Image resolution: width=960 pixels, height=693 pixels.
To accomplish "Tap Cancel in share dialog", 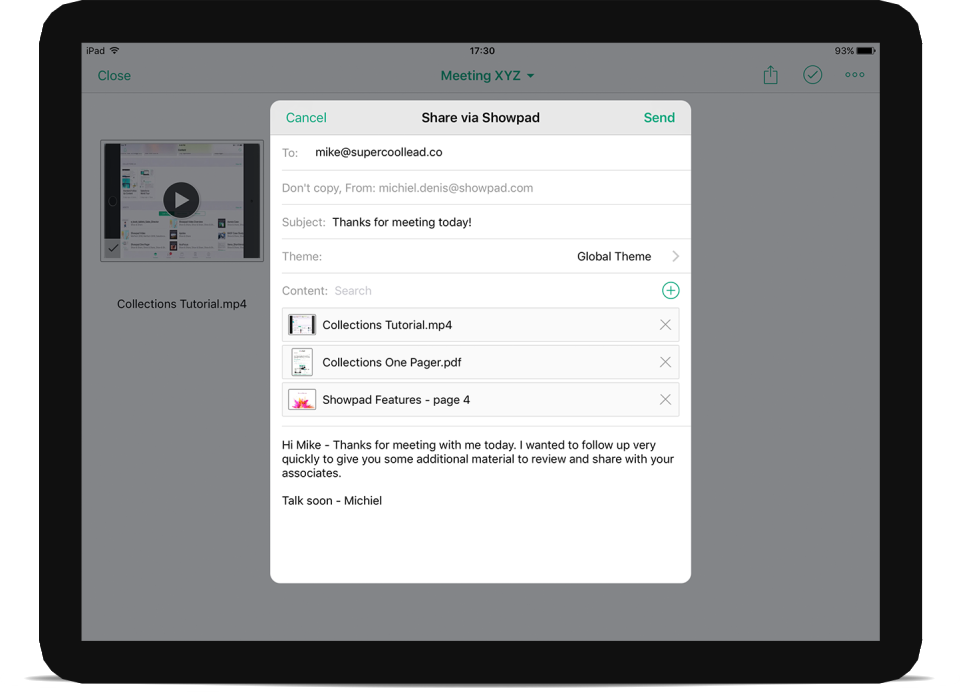I will [x=306, y=118].
